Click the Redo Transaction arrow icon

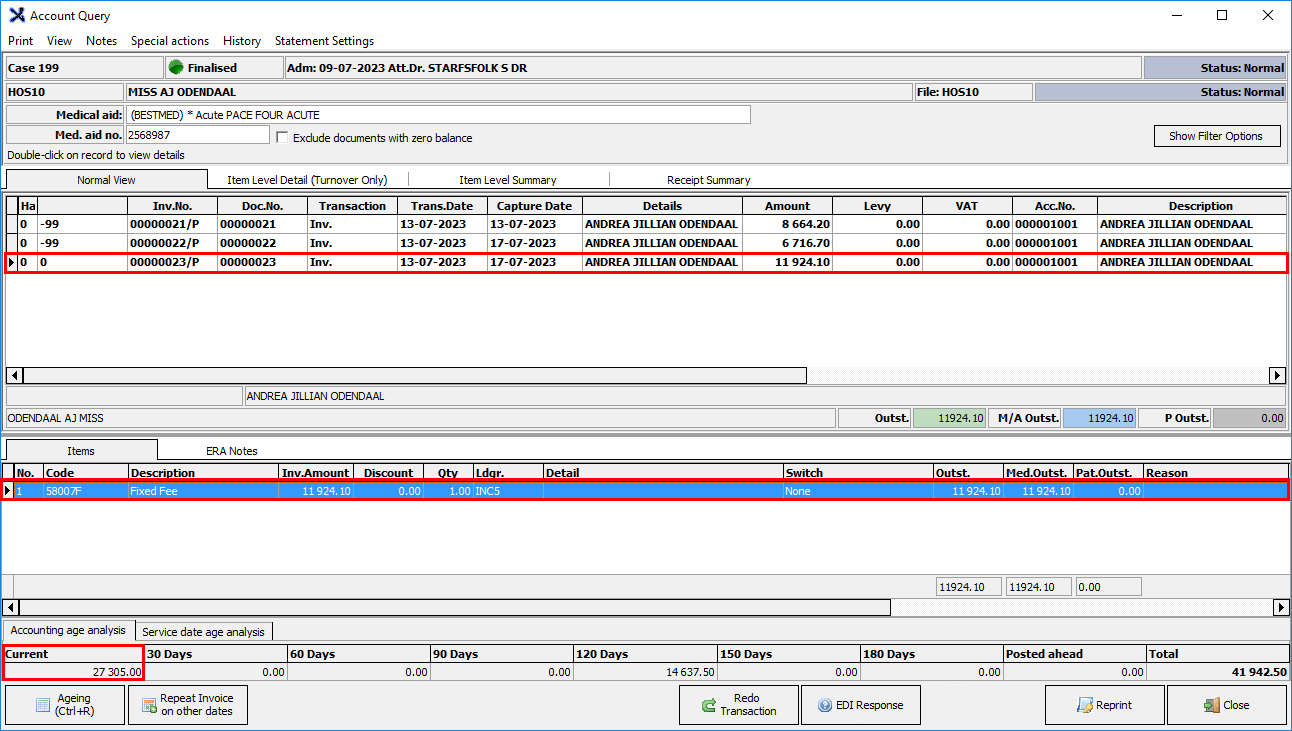(x=707, y=705)
